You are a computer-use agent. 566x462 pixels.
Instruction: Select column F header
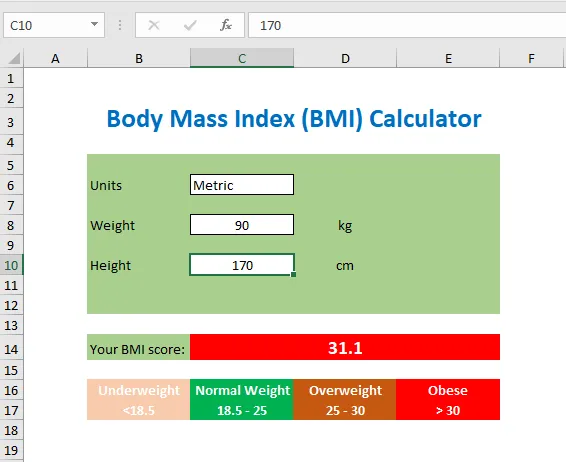531,58
